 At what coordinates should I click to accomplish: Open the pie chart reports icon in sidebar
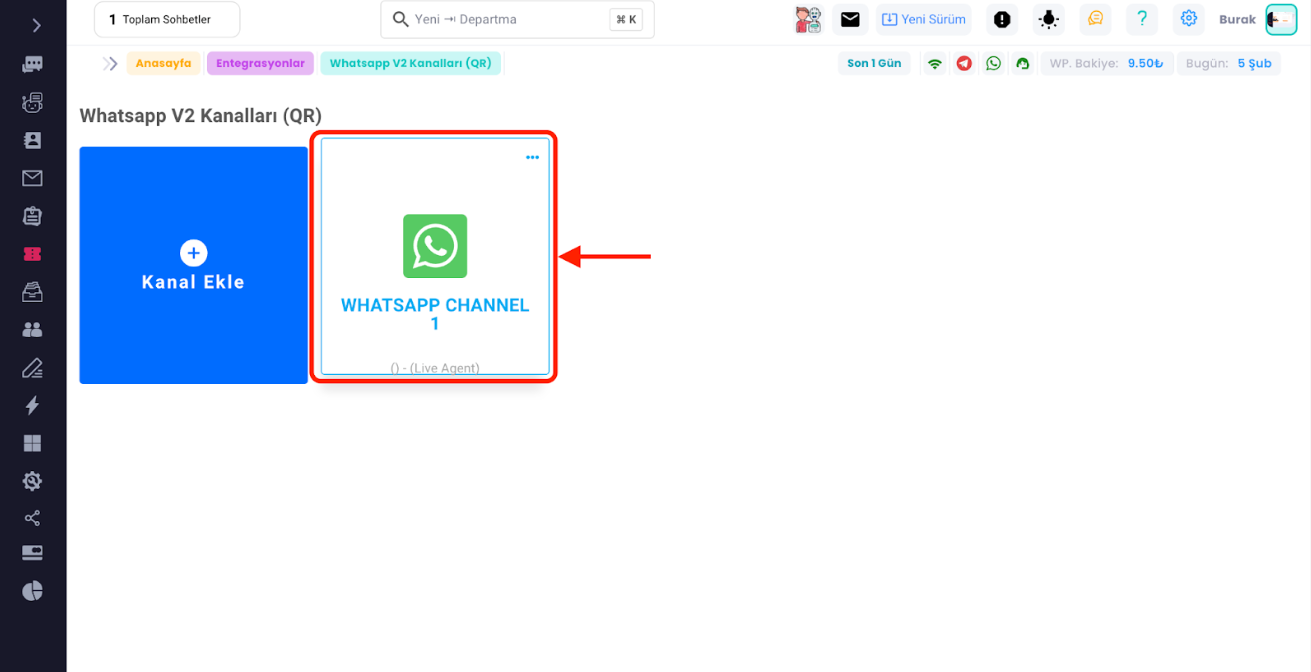click(x=32, y=591)
